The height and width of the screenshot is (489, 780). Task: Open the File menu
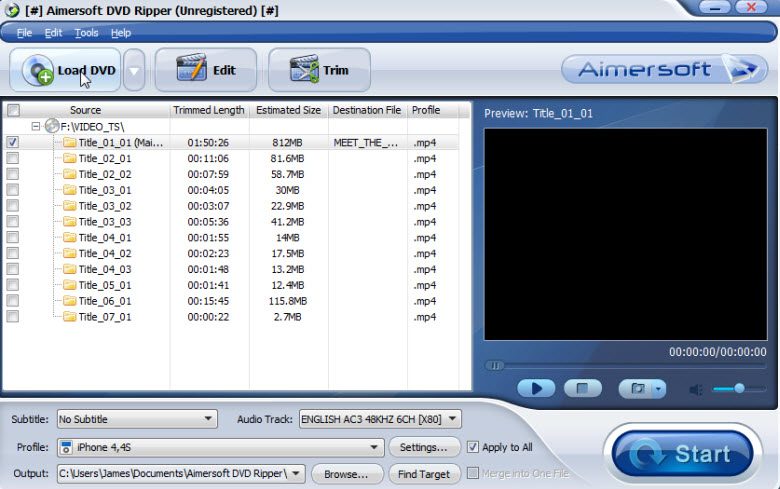(24, 33)
